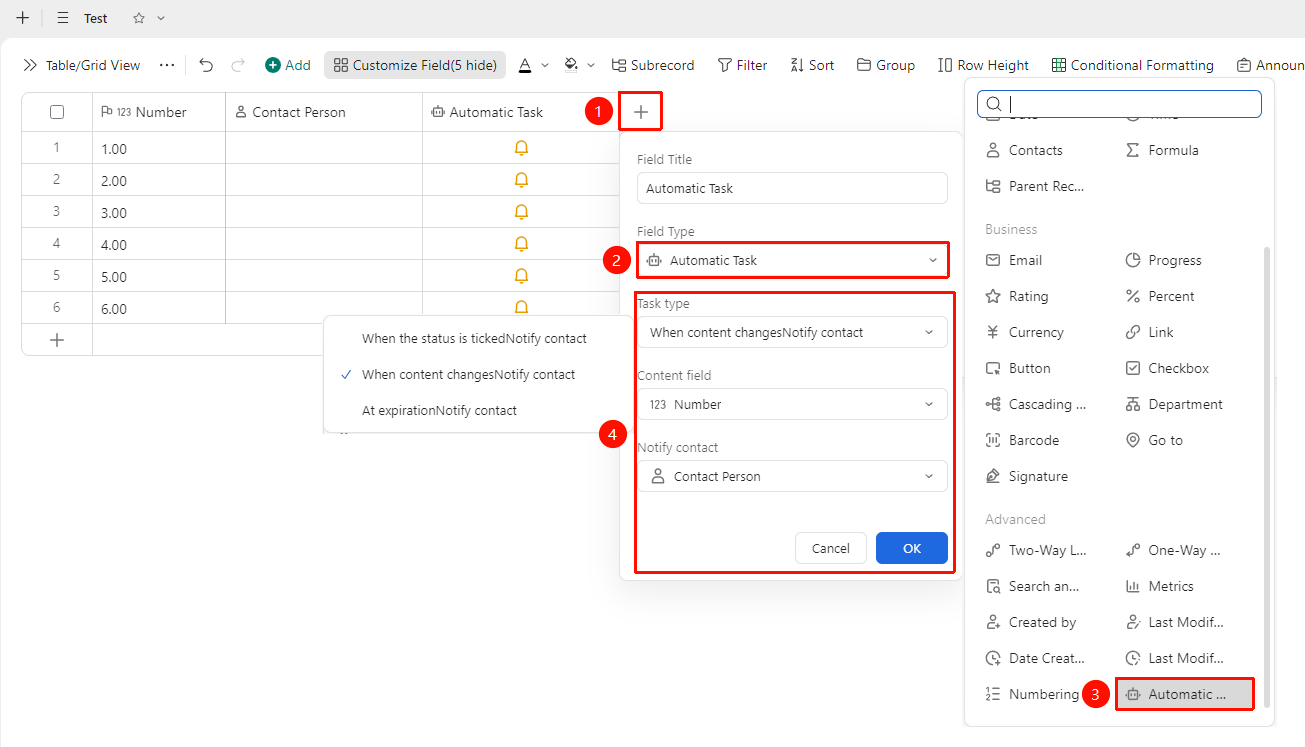The image size is (1305, 747).
Task: Click the undo arrow in toolbar
Action: pyautogui.click(x=206, y=65)
